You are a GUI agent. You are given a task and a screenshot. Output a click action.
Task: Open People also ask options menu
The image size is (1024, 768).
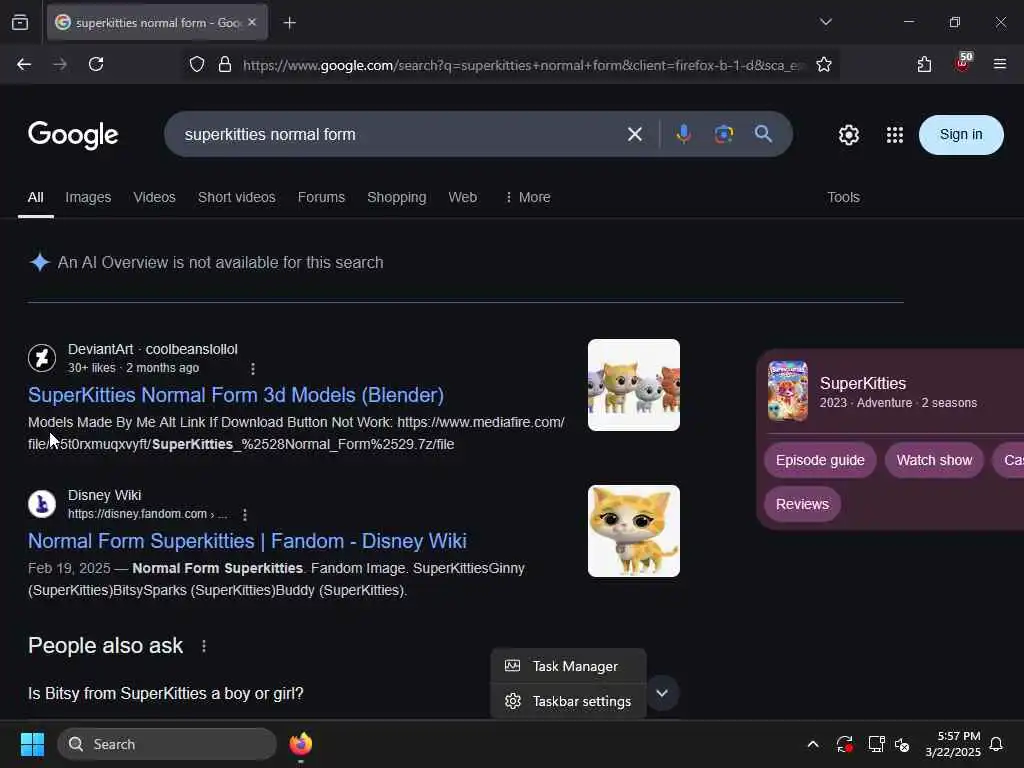pos(204,646)
